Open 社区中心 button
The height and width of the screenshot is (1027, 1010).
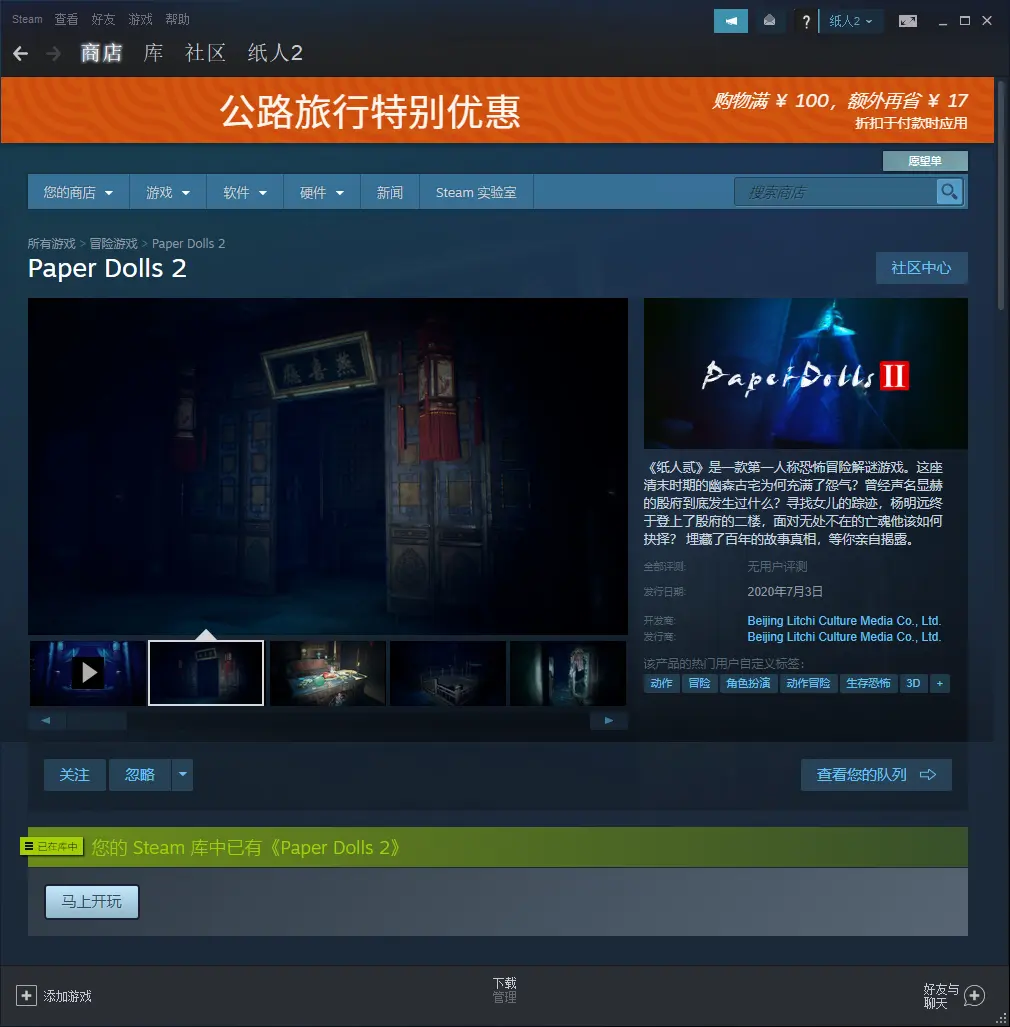pyautogui.click(x=921, y=268)
